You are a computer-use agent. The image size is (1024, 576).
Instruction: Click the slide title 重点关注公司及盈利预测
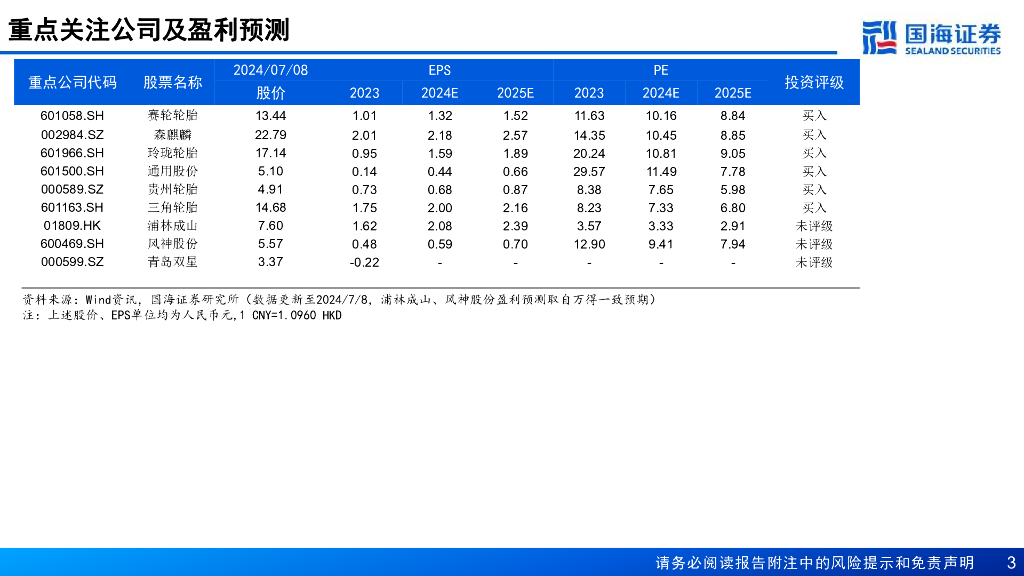click(x=149, y=30)
